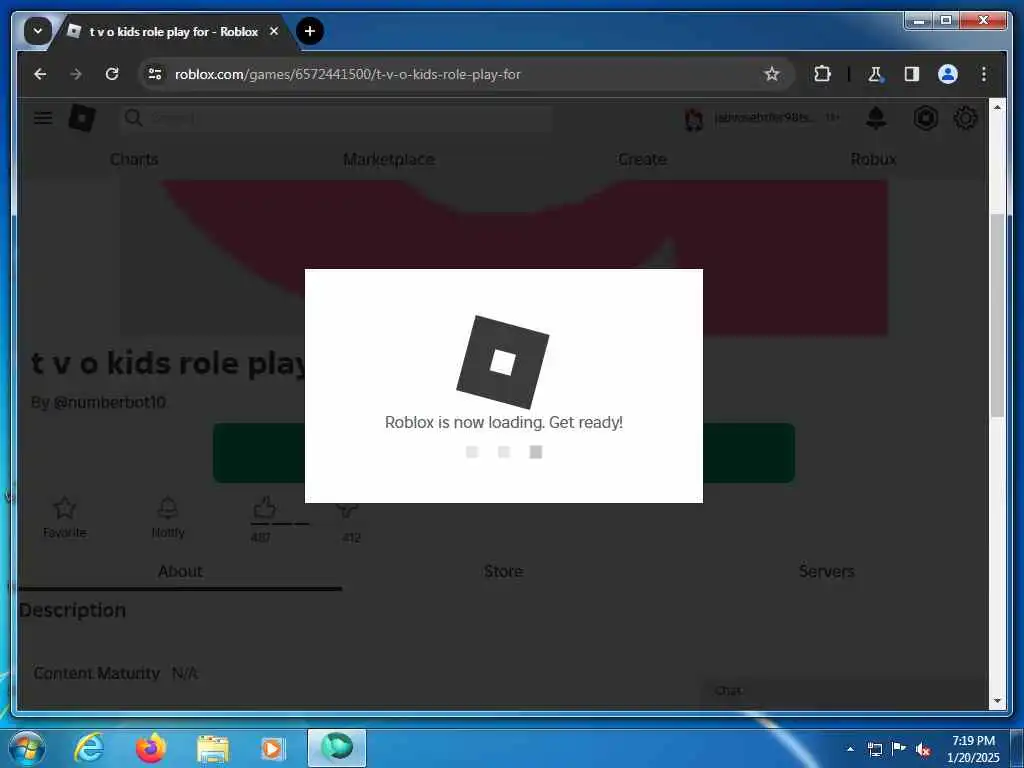Close the 't v o kids role play' tab
Screen dimensions: 1024x768
tap(274, 31)
